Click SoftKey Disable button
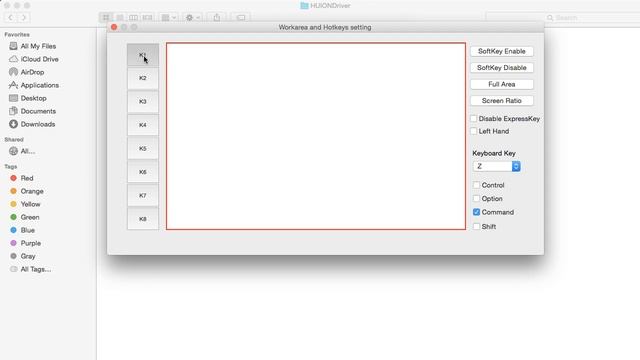 point(502,68)
